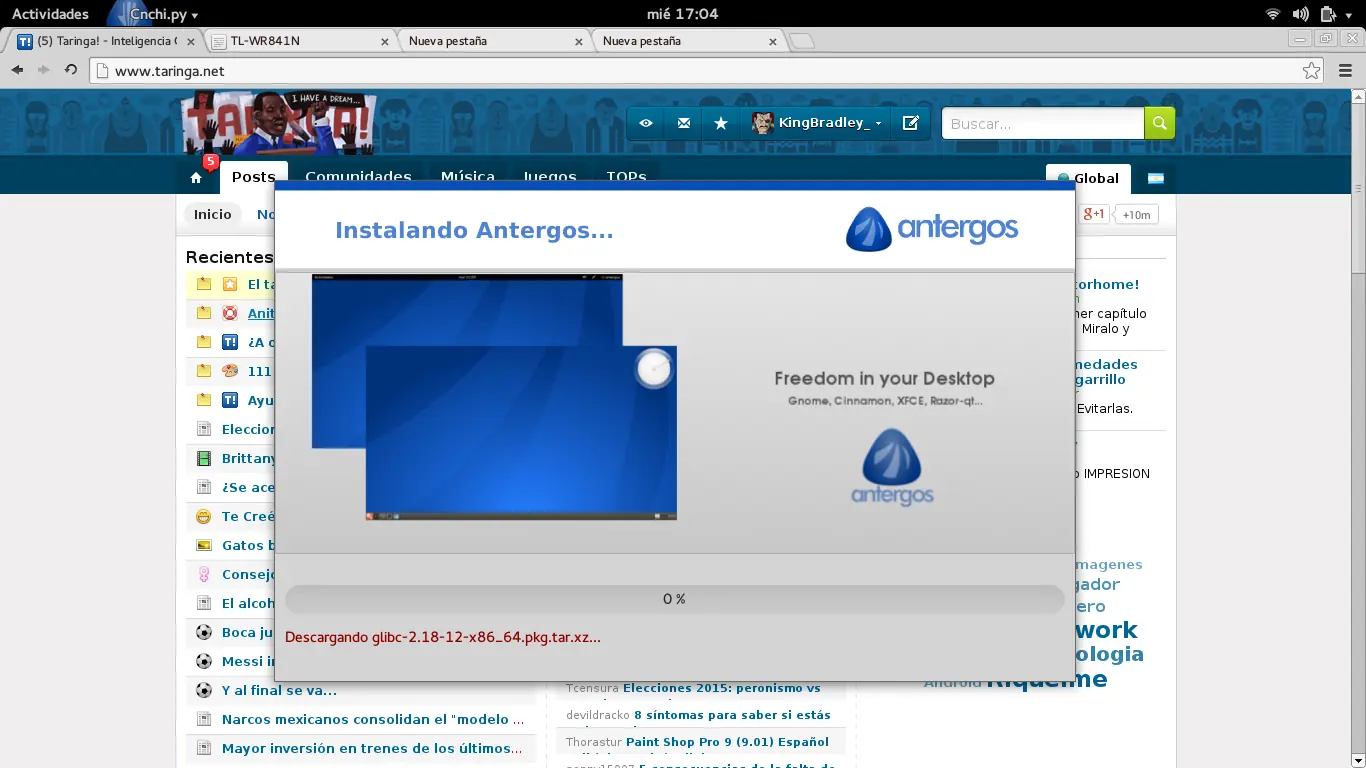Click the Freedom in your Desktop text
This screenshot has width=1366, height=768.
click(884, 378)
